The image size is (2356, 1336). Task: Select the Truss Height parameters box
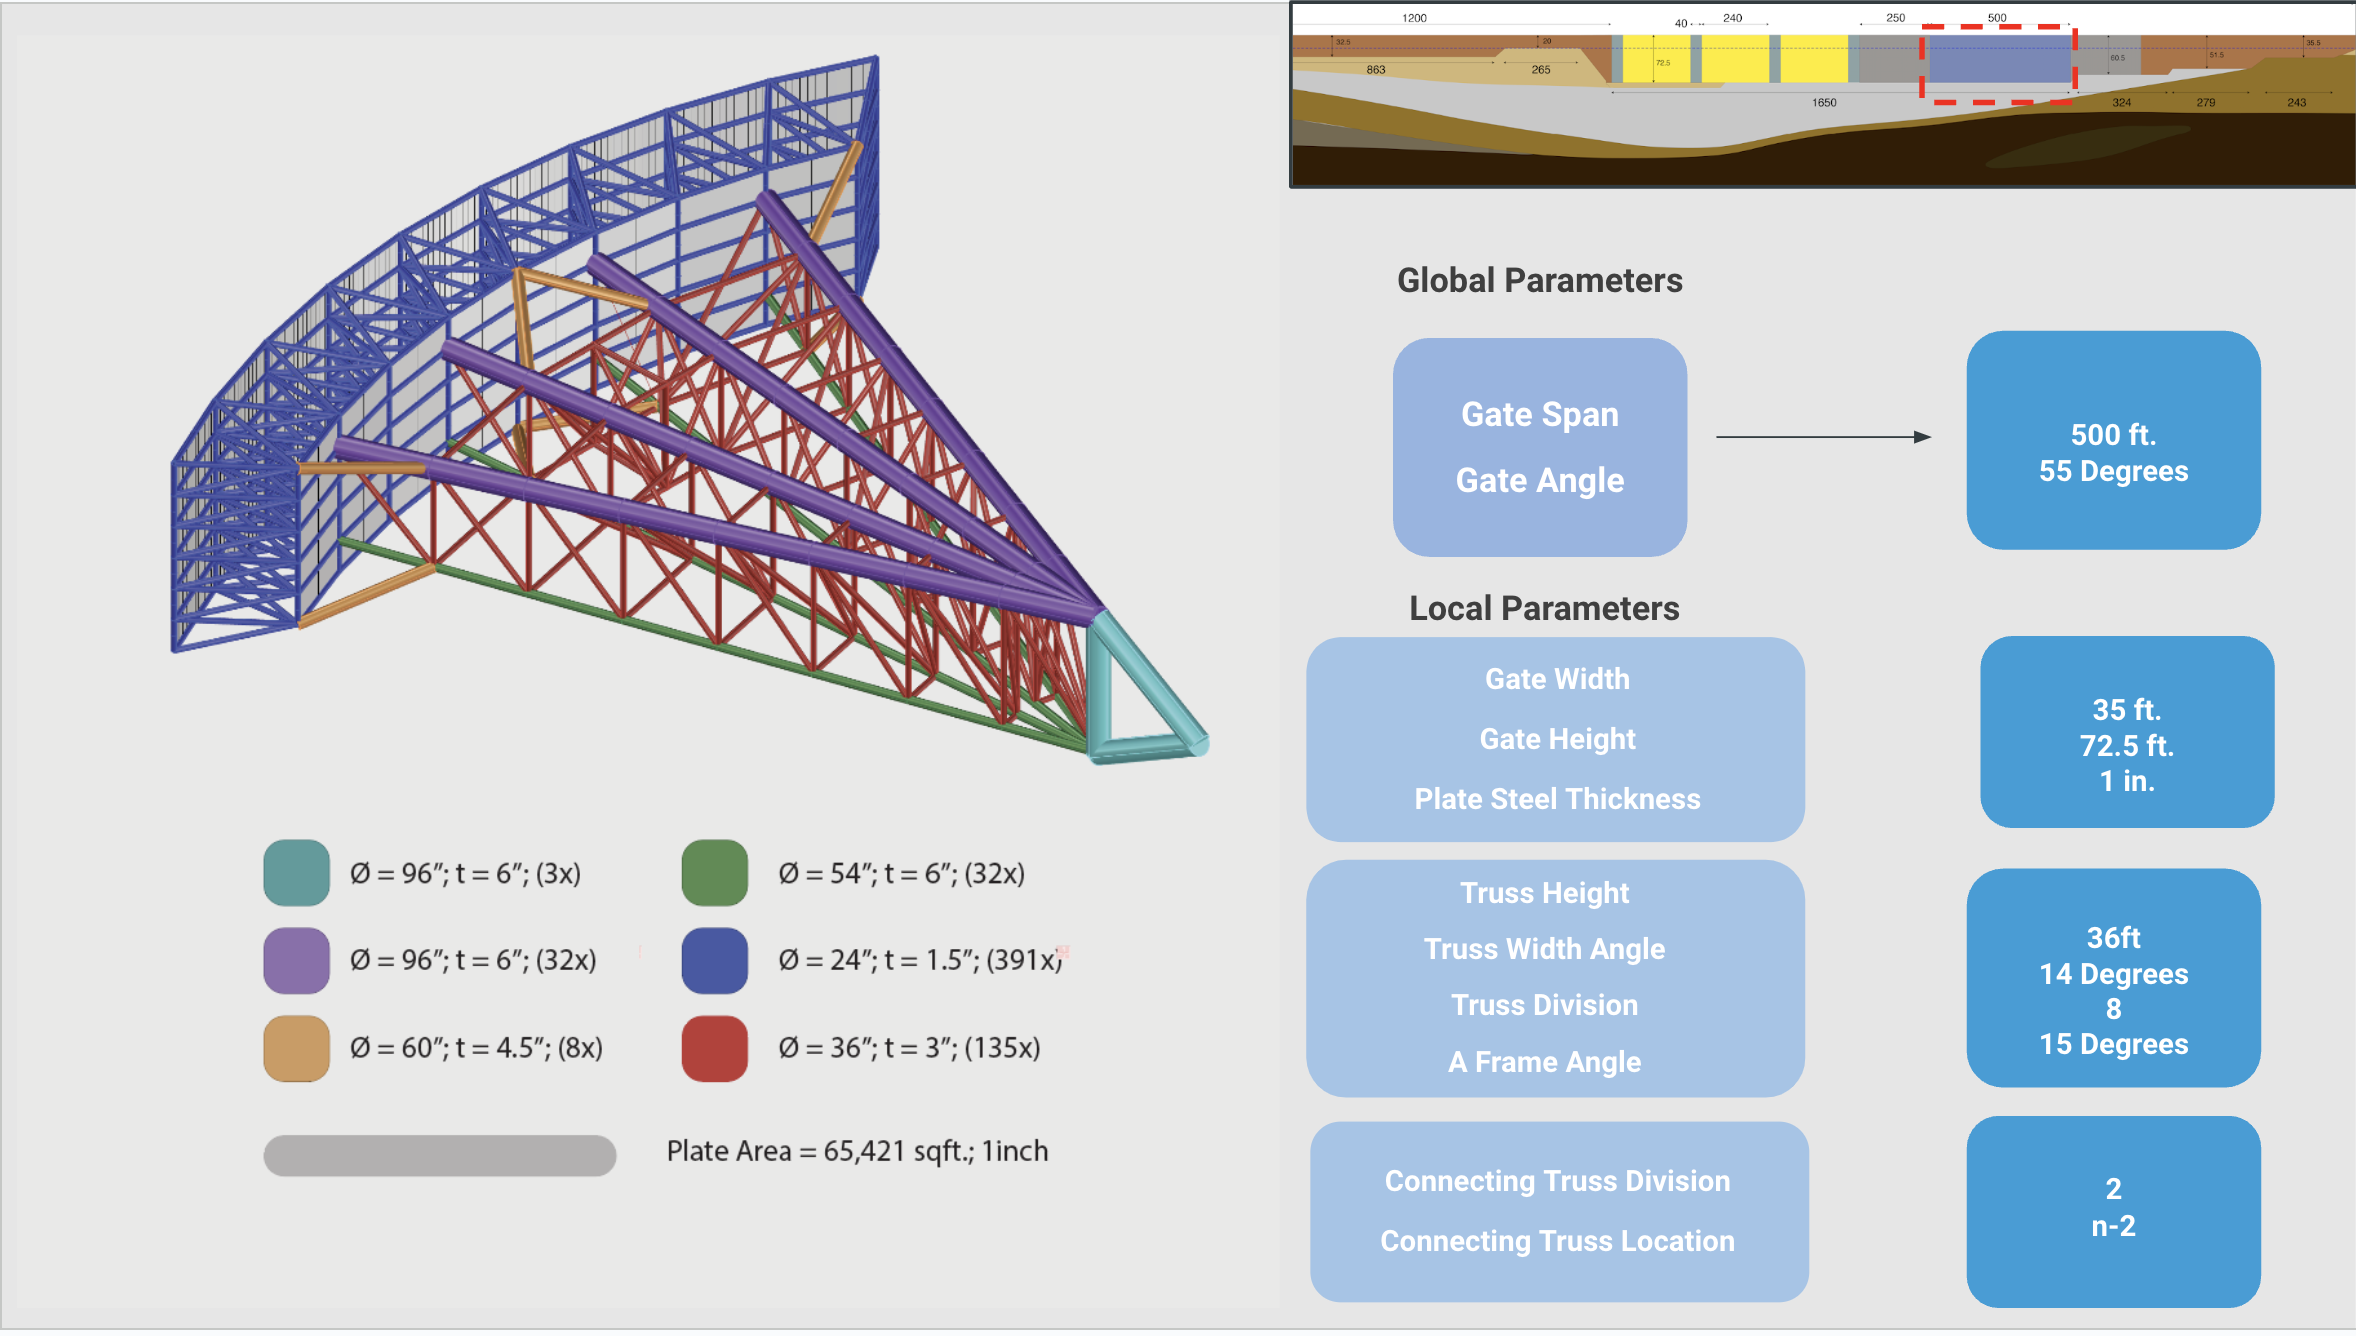(x=1556, y=978)
